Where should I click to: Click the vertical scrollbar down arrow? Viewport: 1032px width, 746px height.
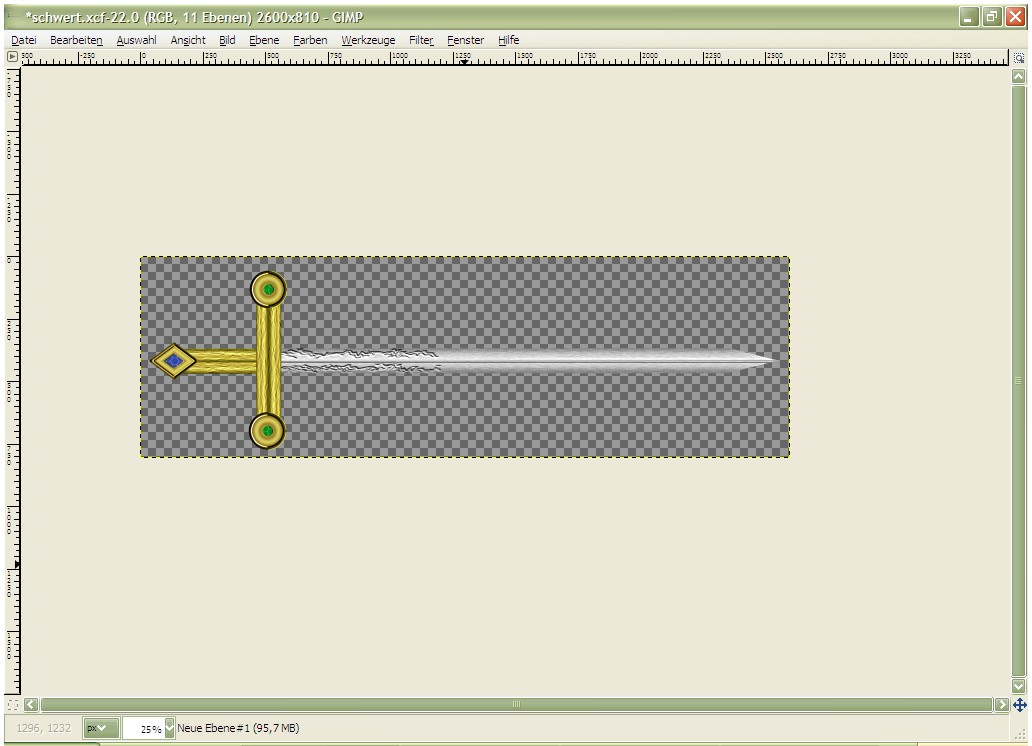pyautogui.click(x=1018, y=686)
